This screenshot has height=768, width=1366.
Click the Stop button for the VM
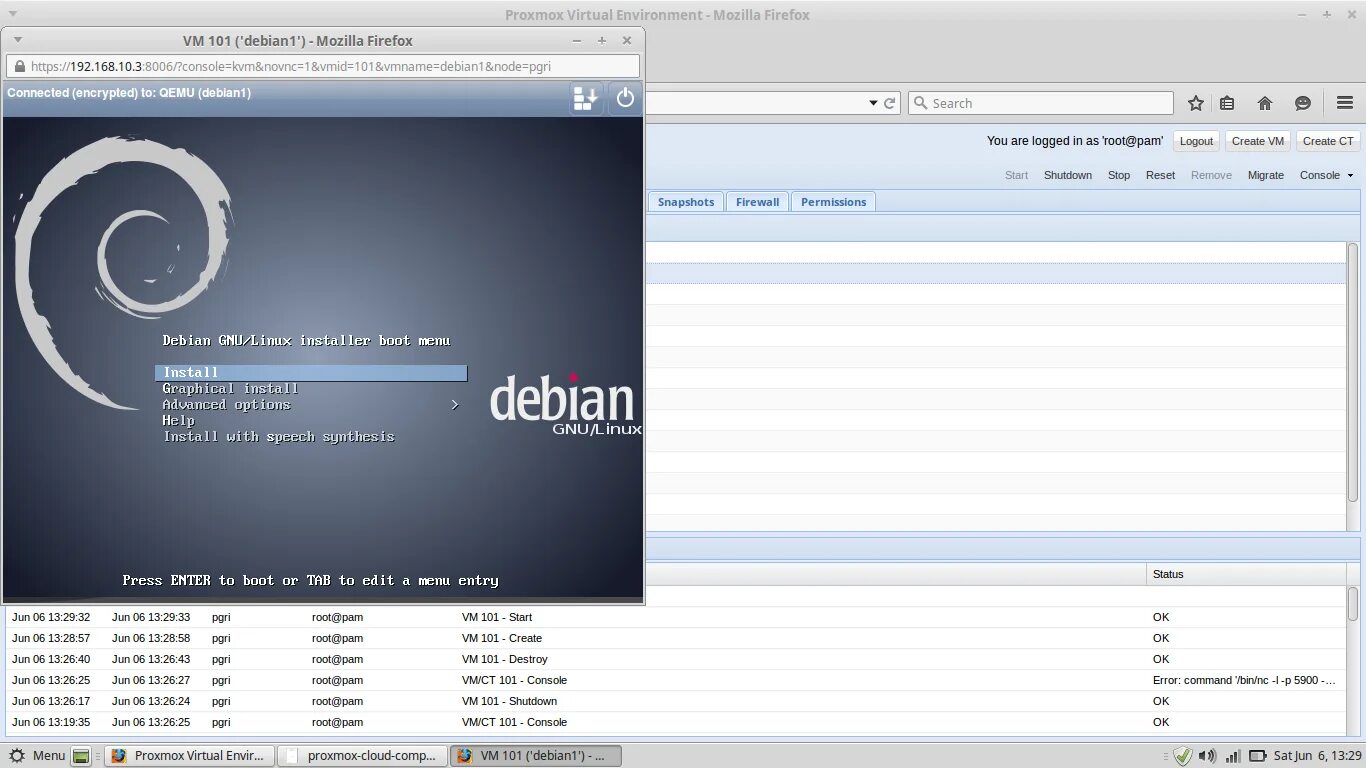point(1119,175)
